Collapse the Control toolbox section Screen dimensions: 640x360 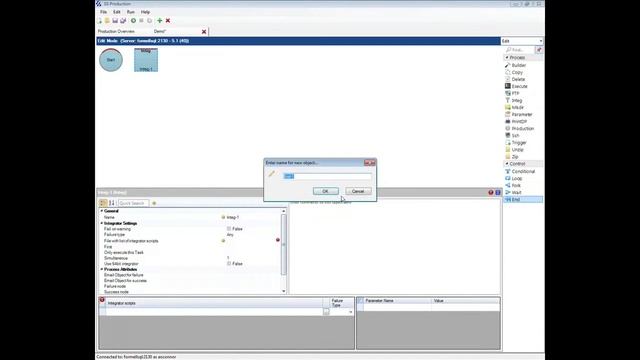coord(507,164)
